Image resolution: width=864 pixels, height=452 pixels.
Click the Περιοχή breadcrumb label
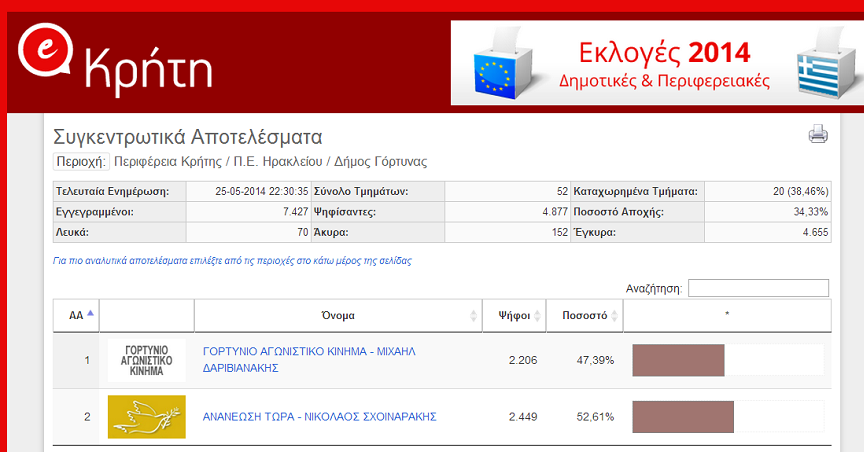click(80, 161)
